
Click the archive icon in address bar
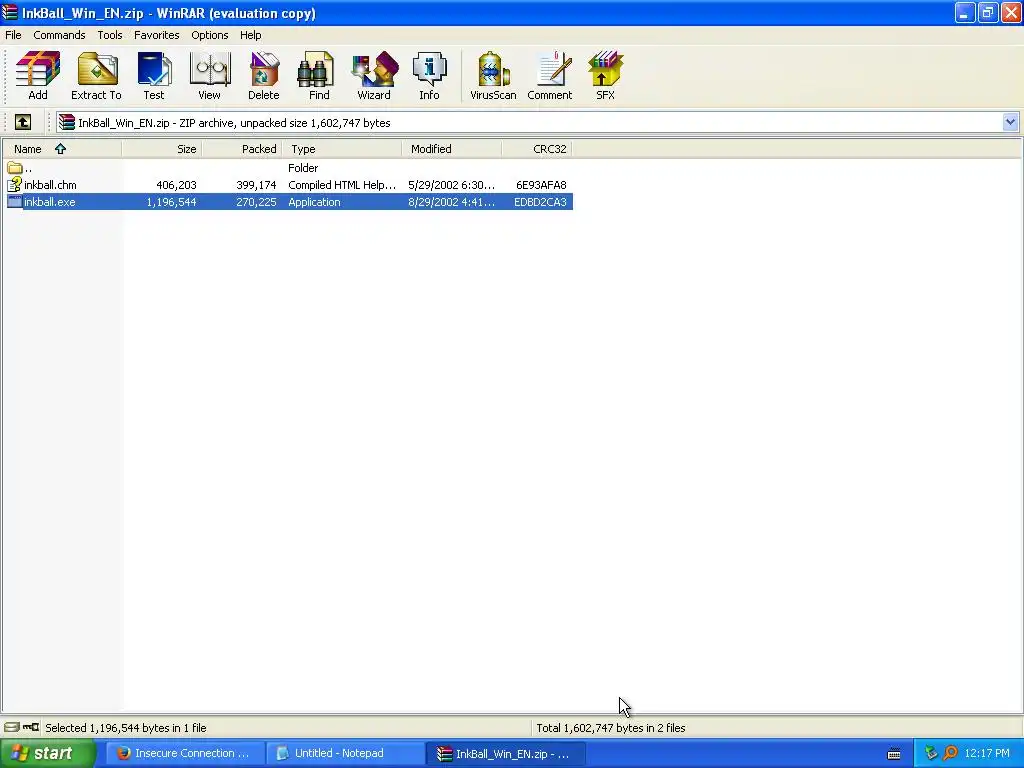click(67, 122)
